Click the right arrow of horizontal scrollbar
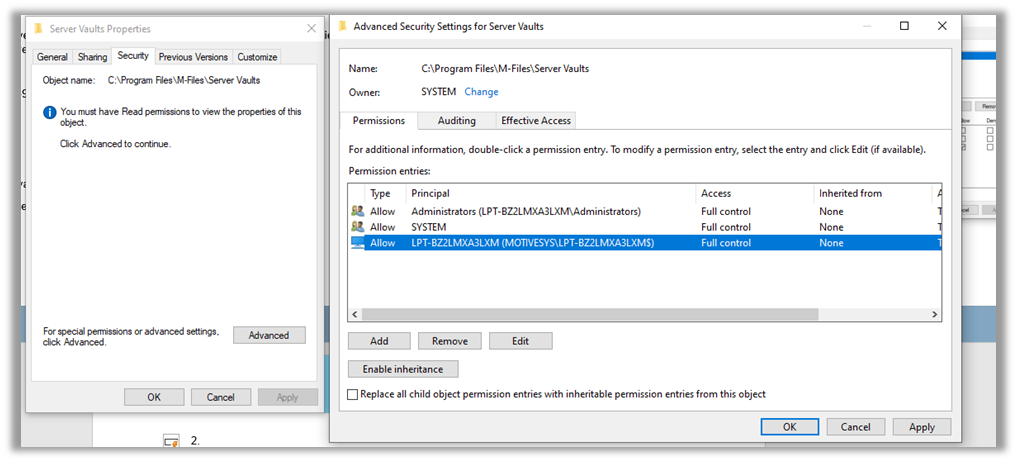 tap(935, 314)
